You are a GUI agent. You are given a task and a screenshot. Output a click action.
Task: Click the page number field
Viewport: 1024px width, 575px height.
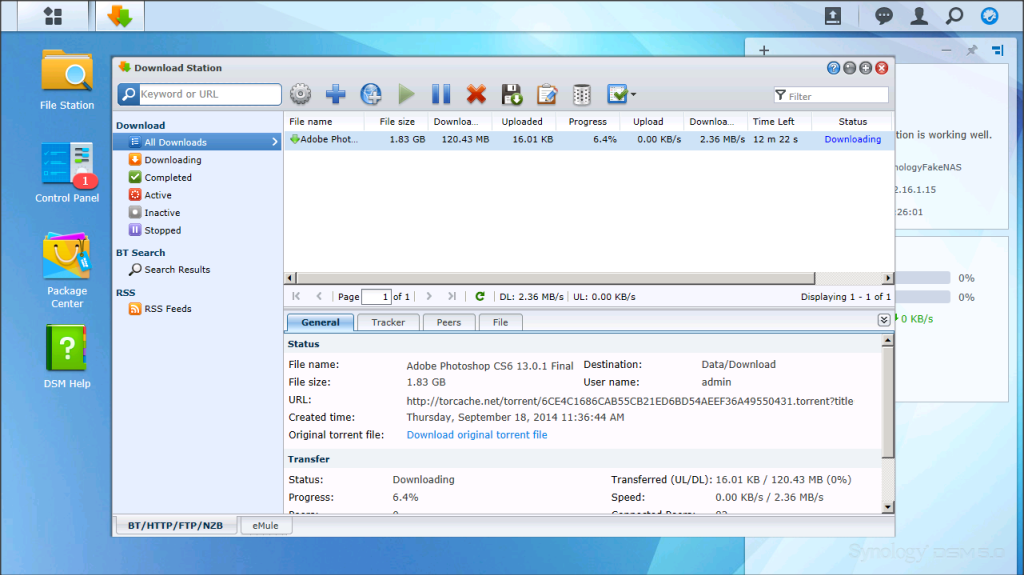[376, 297]
